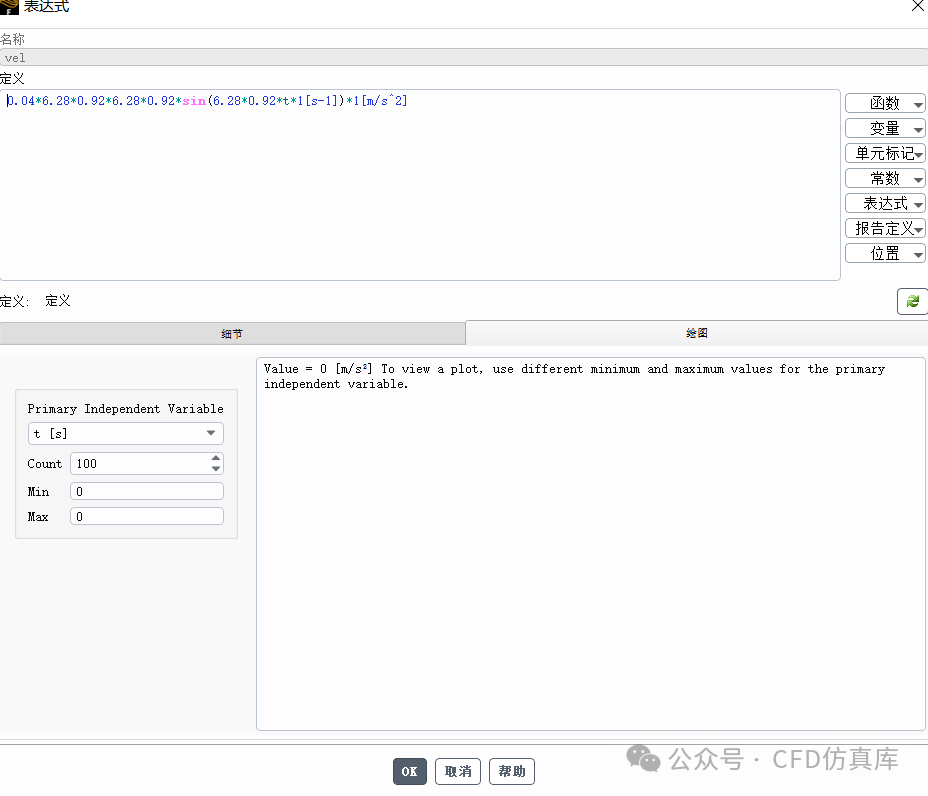Image resolution: width=928 pixels, height=796 pixels.
Task: Expand the Primary Independent Variable t [s] combo box
Action: click(x=125, y=433)
